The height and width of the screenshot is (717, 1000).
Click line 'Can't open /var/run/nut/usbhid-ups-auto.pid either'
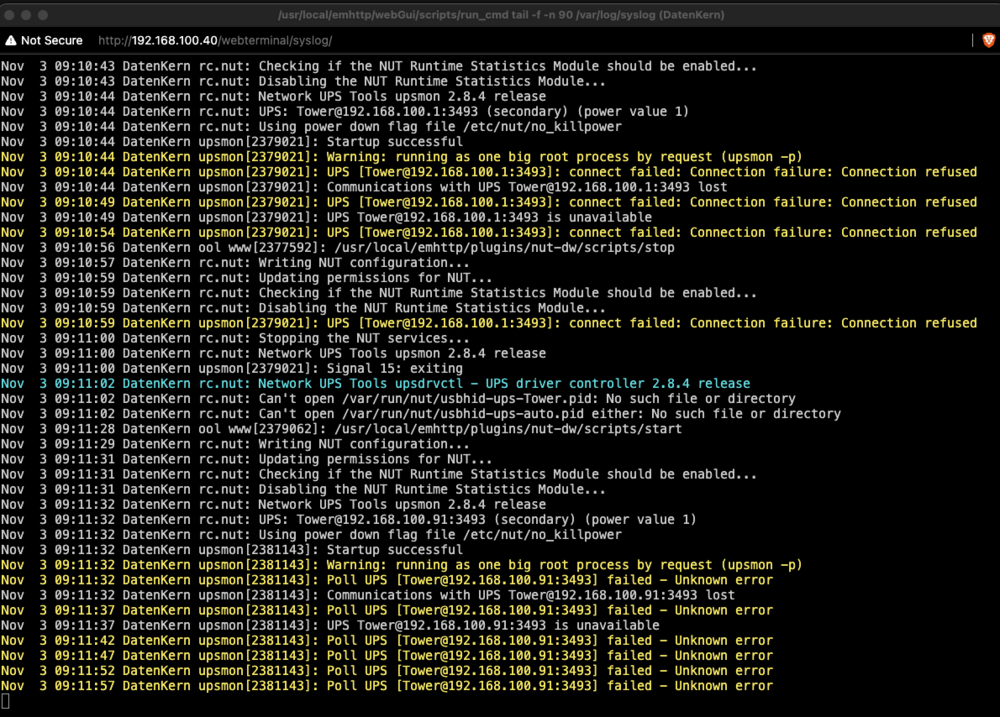(x=421, y=414)
